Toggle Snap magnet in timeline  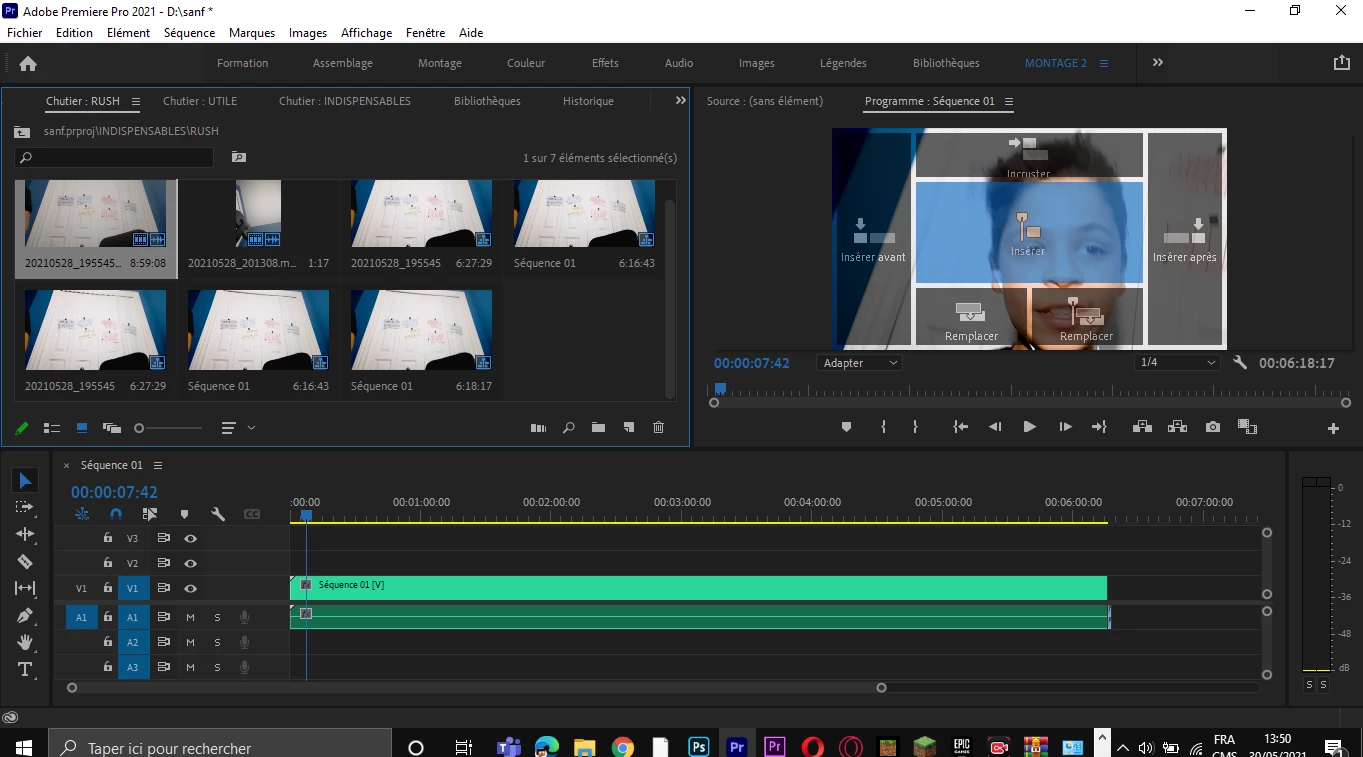click(116, 514)
